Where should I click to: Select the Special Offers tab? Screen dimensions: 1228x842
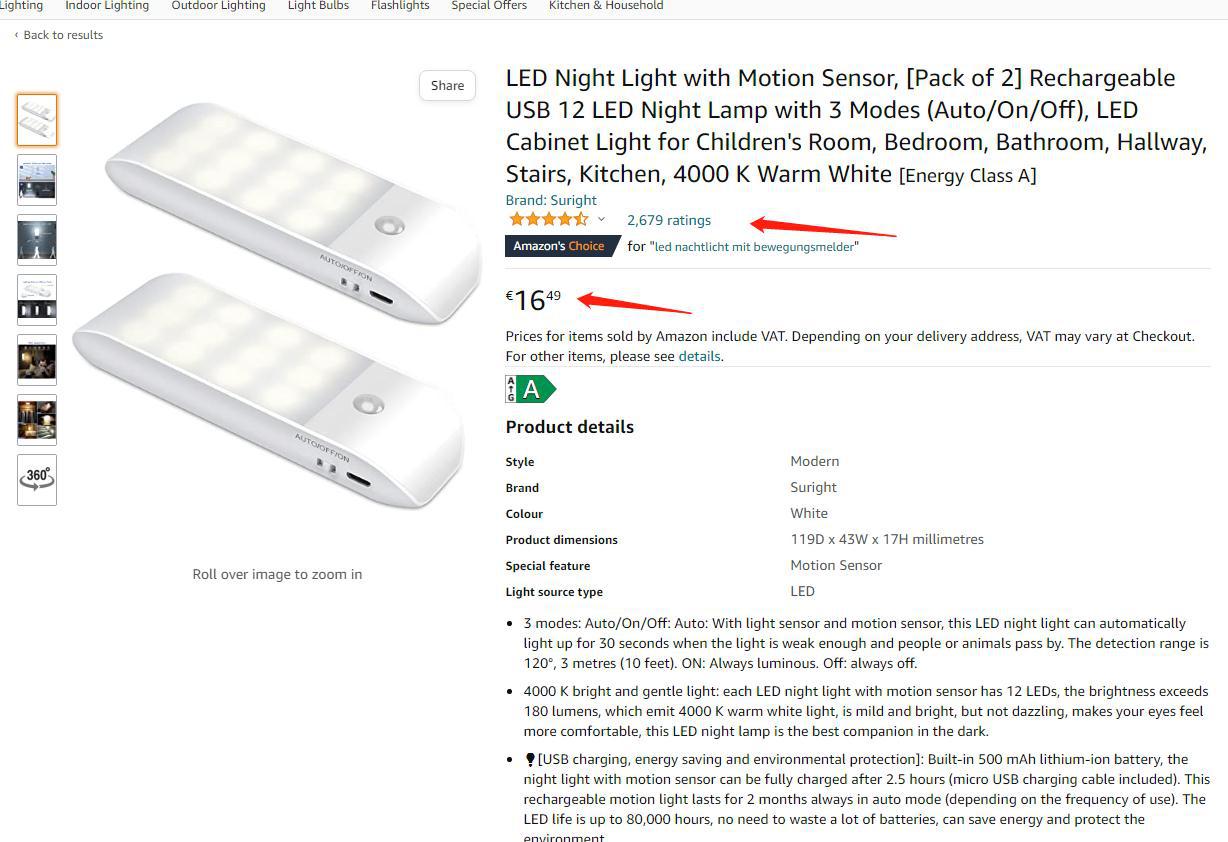click(x=489, y=6)
